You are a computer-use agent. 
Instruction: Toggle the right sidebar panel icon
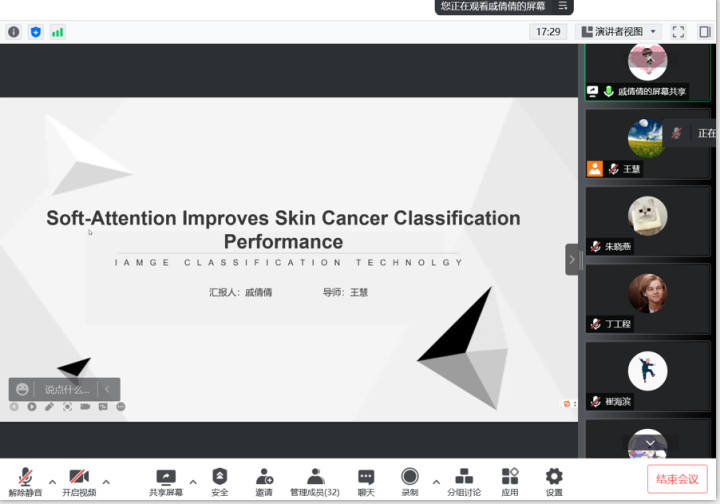pyautogui.click(x=705, y=32)
